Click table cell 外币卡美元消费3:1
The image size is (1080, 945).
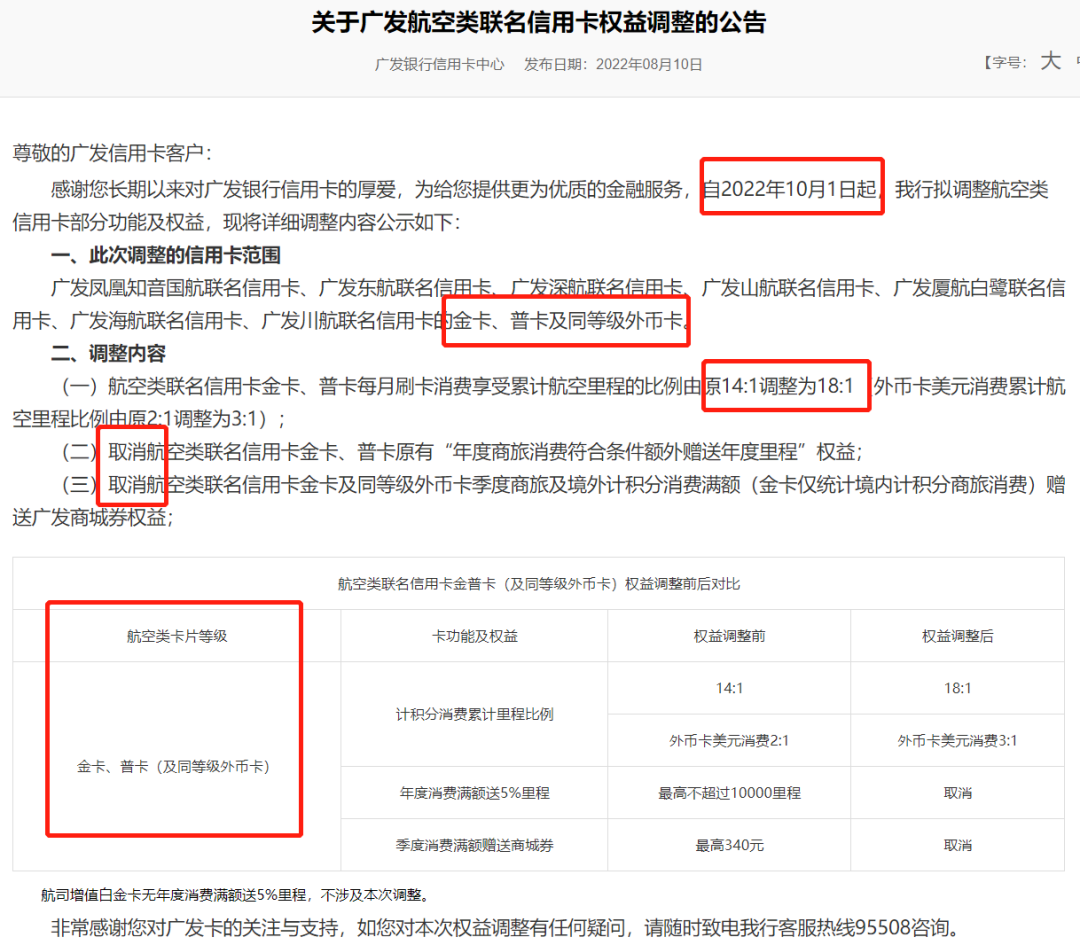pos(958,740)
